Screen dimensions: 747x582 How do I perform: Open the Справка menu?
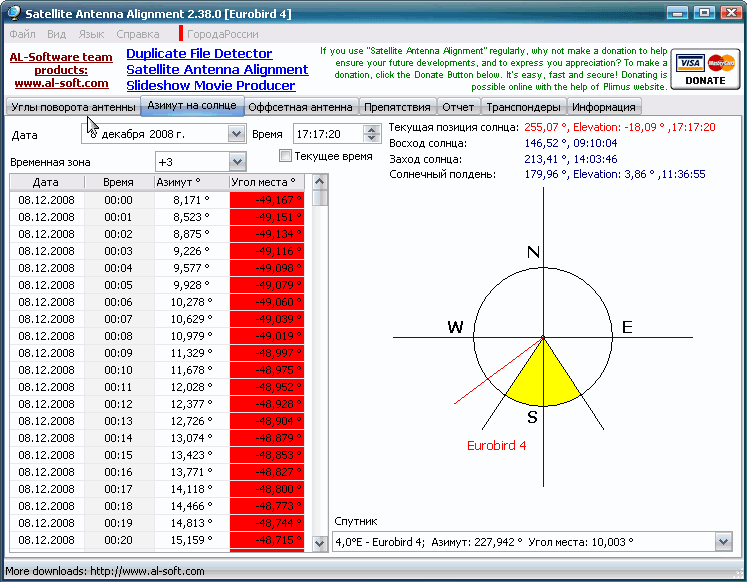coord(138,34)
